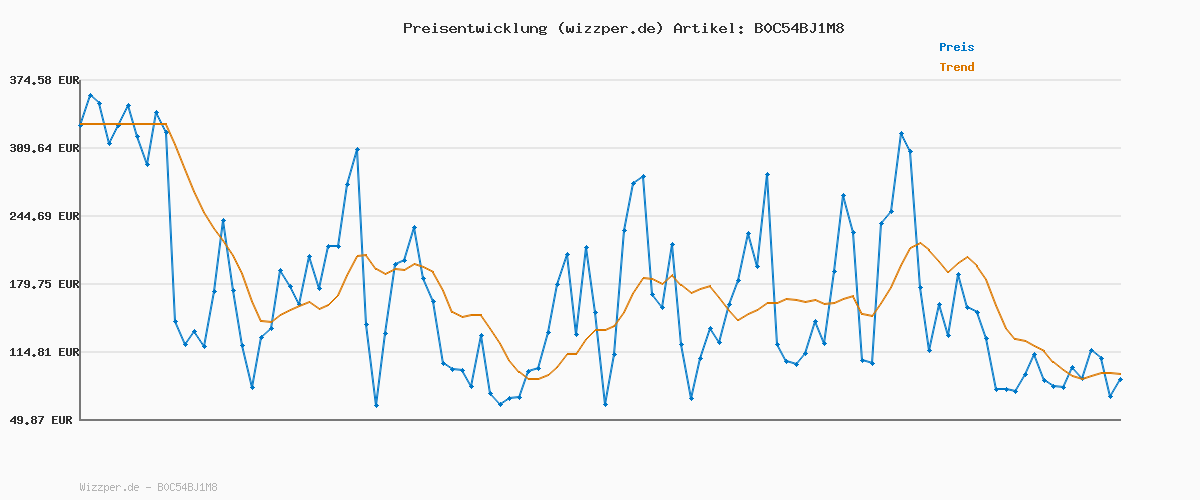
Task: Click the 374.58 EUR axis label
Action: click(x=42, y=80)
